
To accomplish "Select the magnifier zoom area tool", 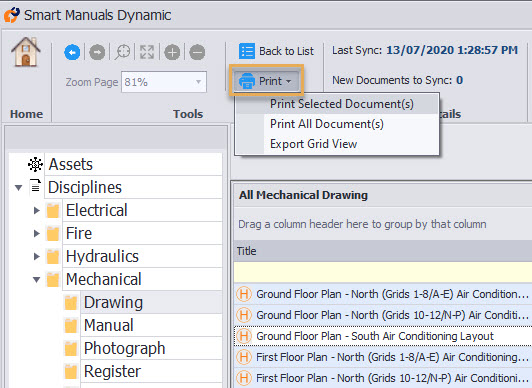I will 122,53.
